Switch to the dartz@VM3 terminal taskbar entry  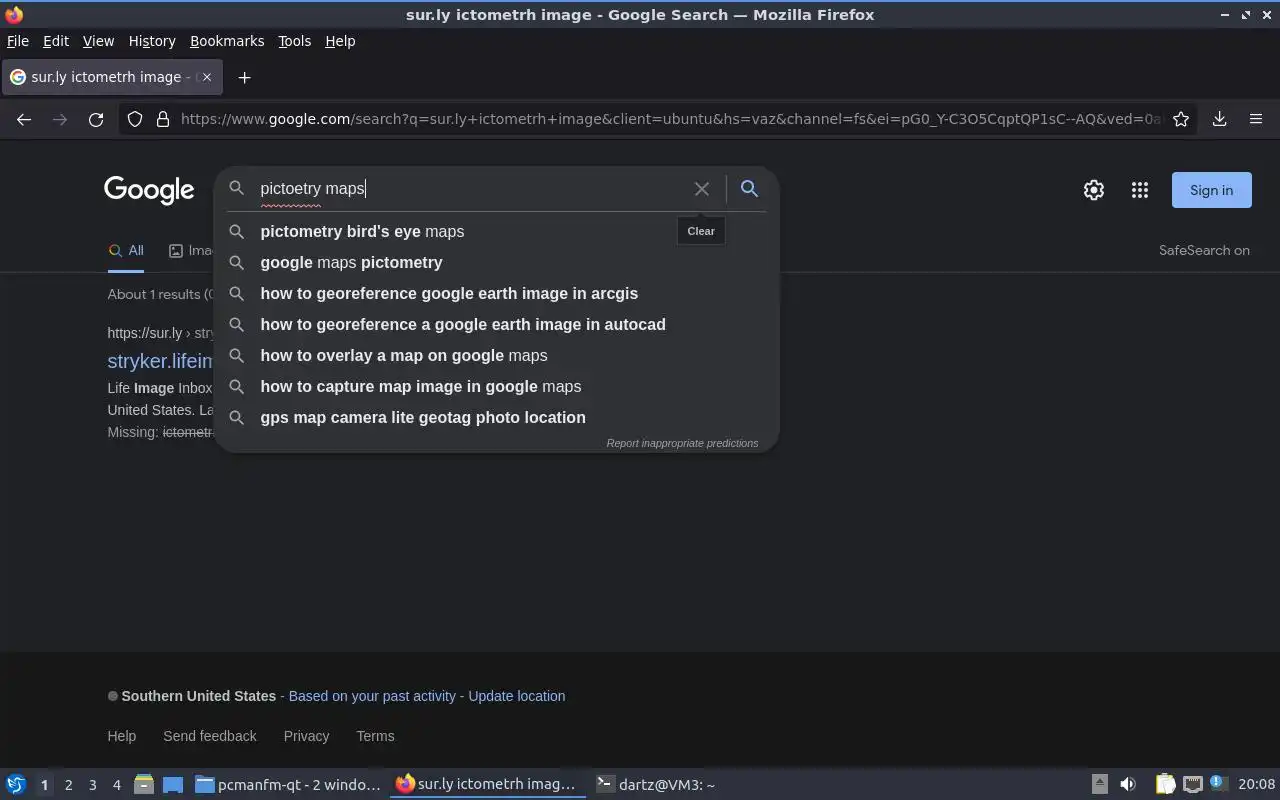[x=655, y=785]
